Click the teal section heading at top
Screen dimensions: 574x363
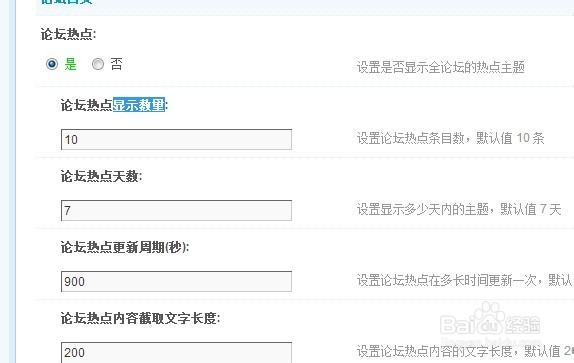point(66,2)
